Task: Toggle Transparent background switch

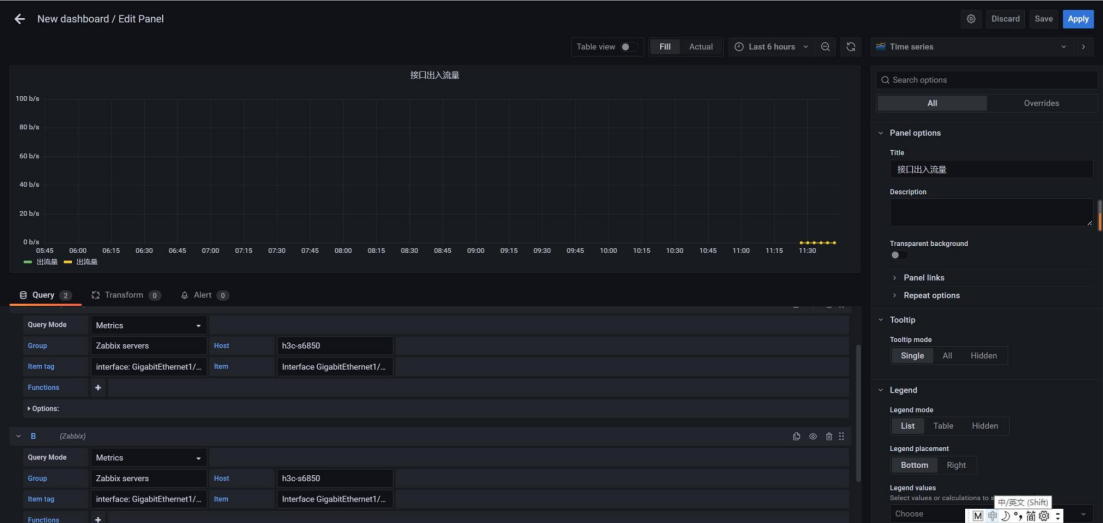Action: pos(898,255)
